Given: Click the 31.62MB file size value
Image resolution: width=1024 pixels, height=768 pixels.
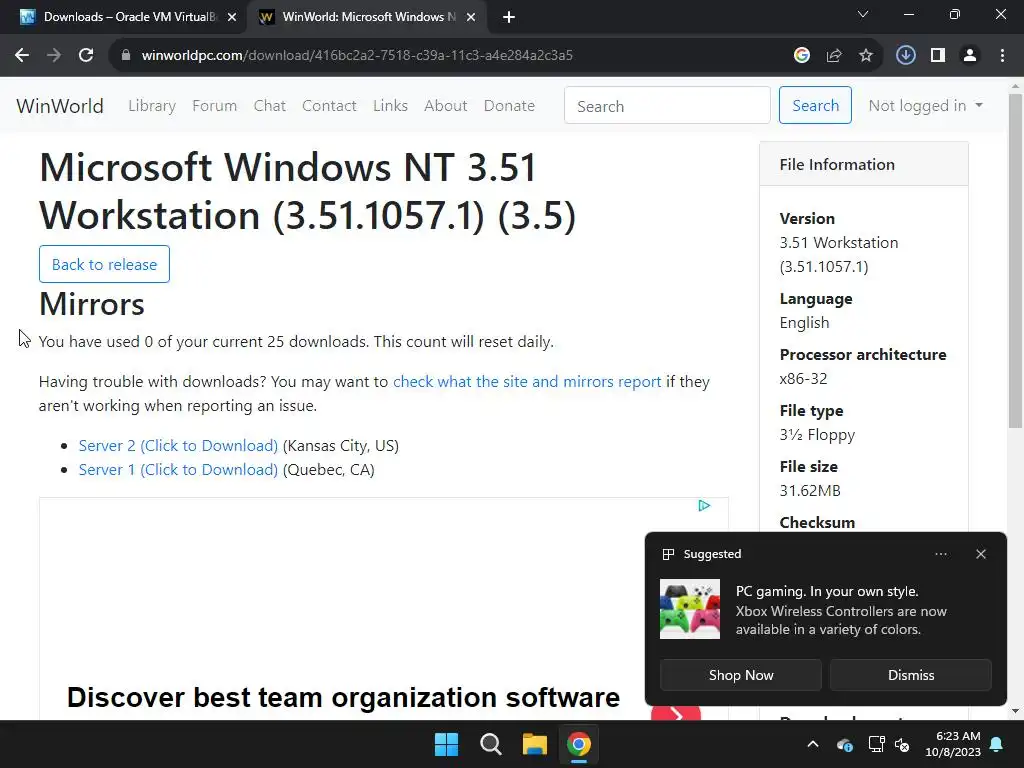Looking at the screenshot, I should pyautogui.click(x=810, y=491).
